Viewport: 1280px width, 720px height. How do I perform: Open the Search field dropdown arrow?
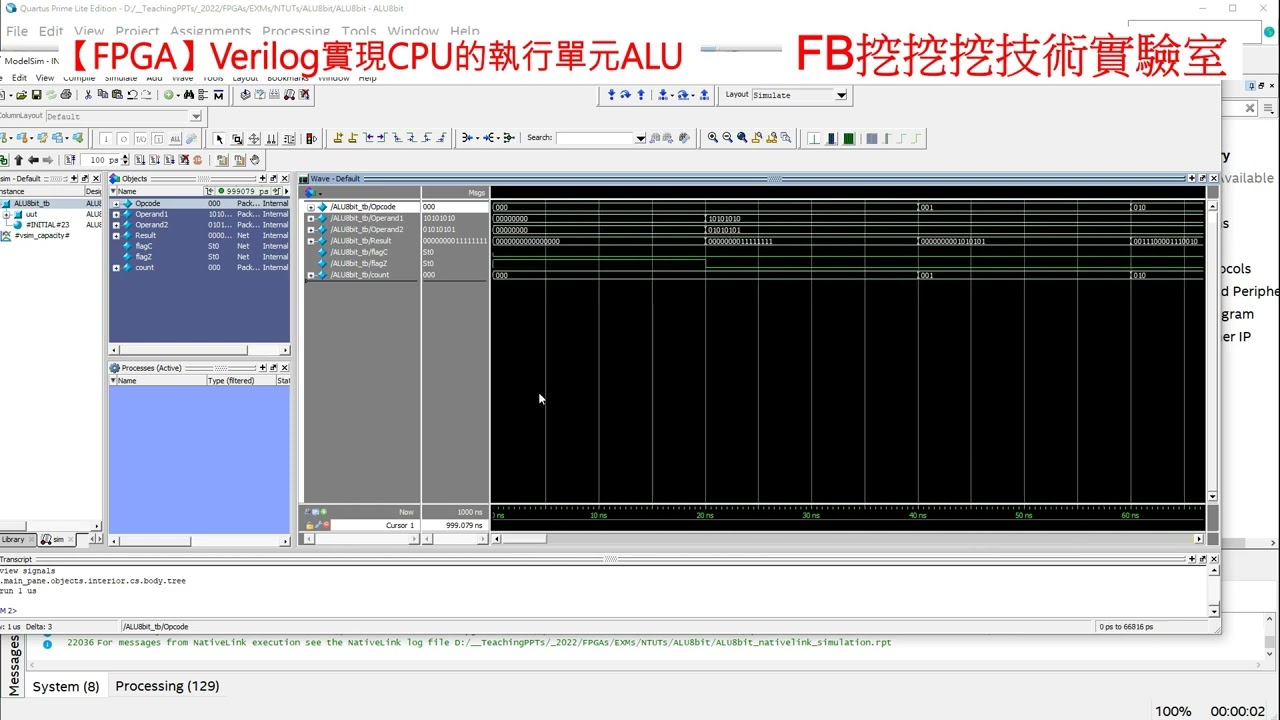coord(640,138)
